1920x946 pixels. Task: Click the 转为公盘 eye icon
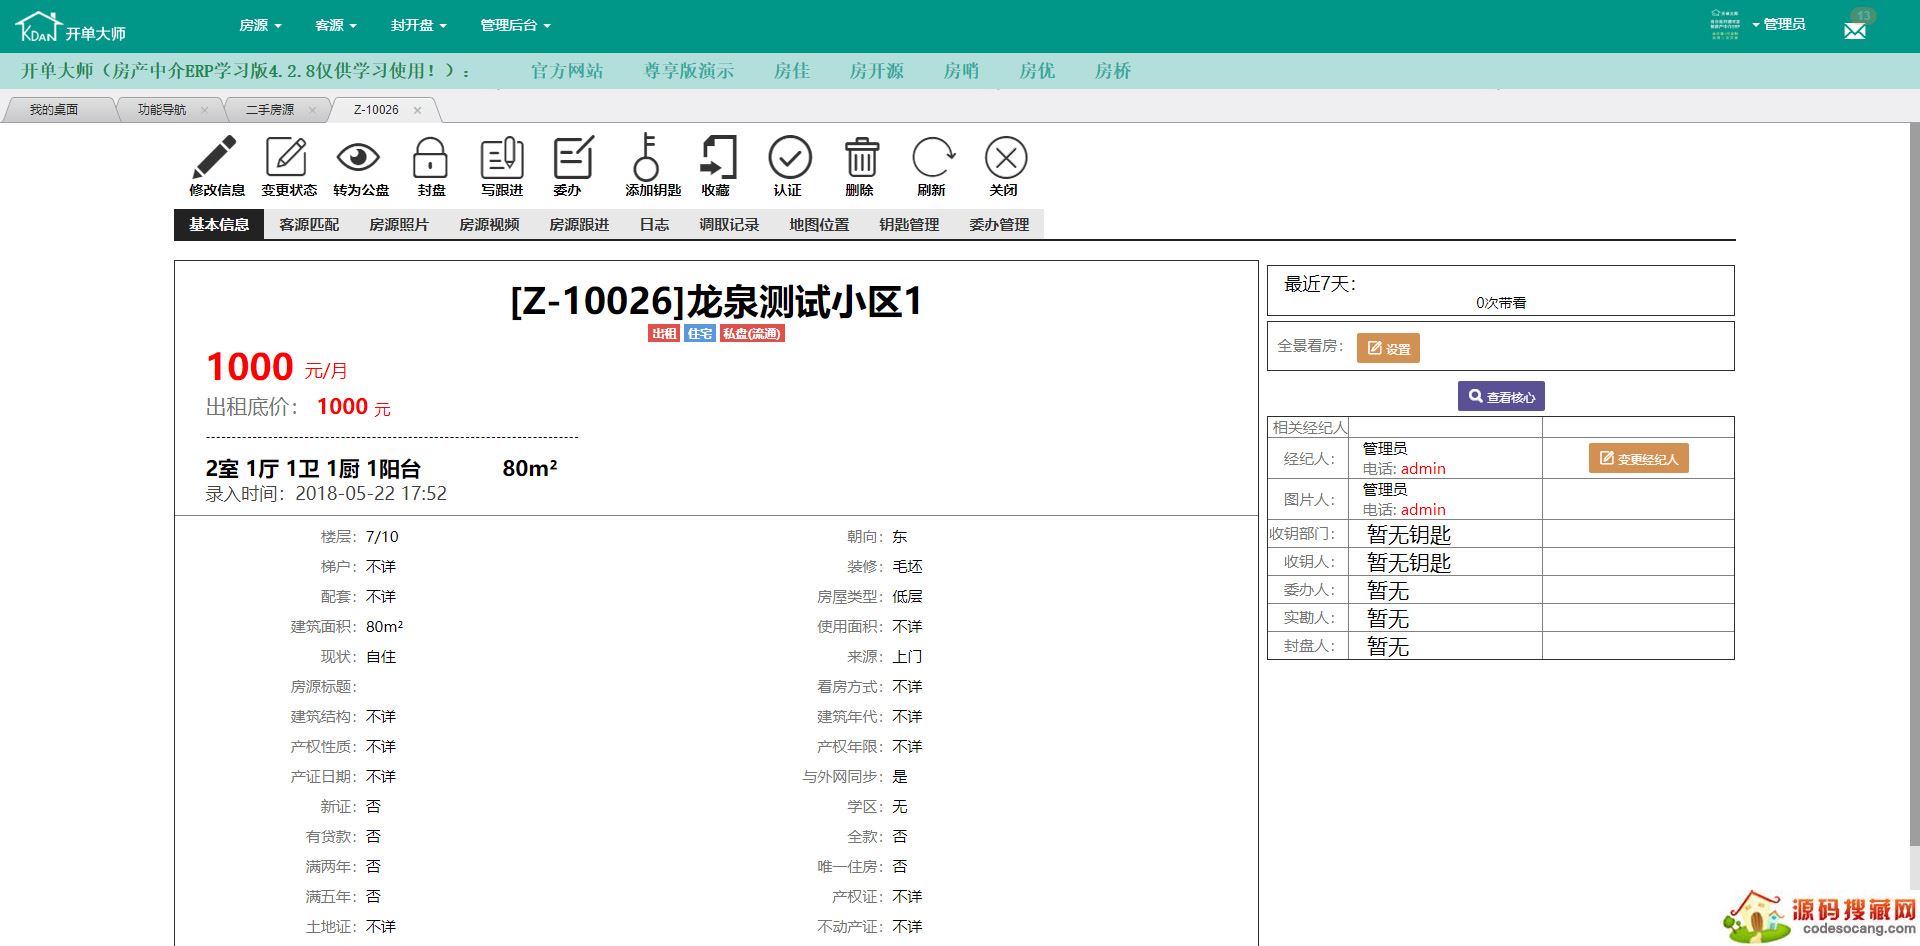359,159
